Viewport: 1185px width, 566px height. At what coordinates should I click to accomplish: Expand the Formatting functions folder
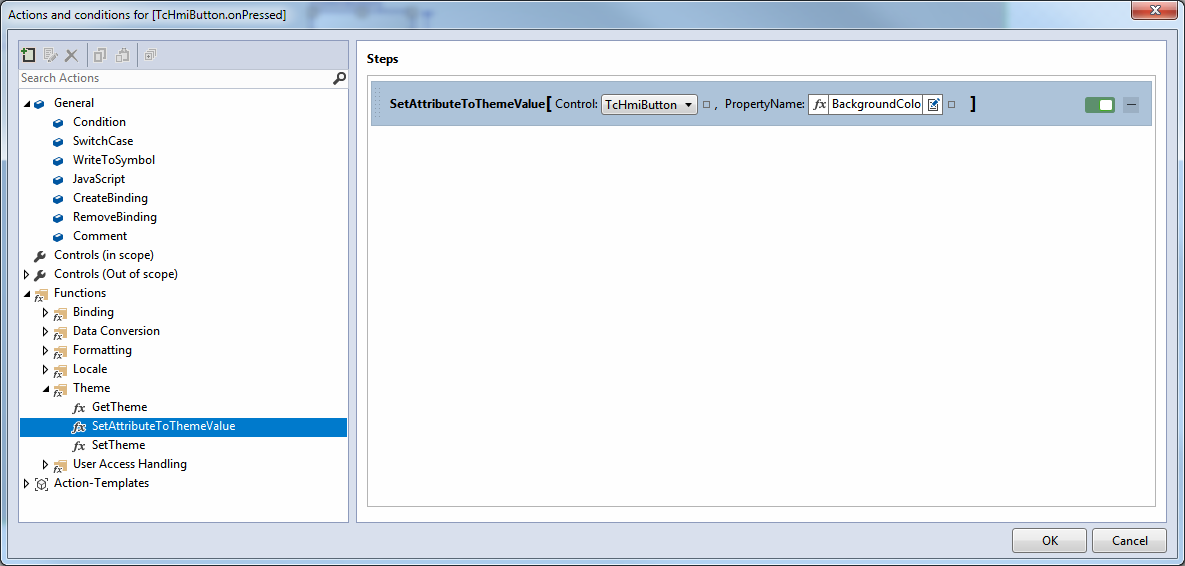click(45, 350)
